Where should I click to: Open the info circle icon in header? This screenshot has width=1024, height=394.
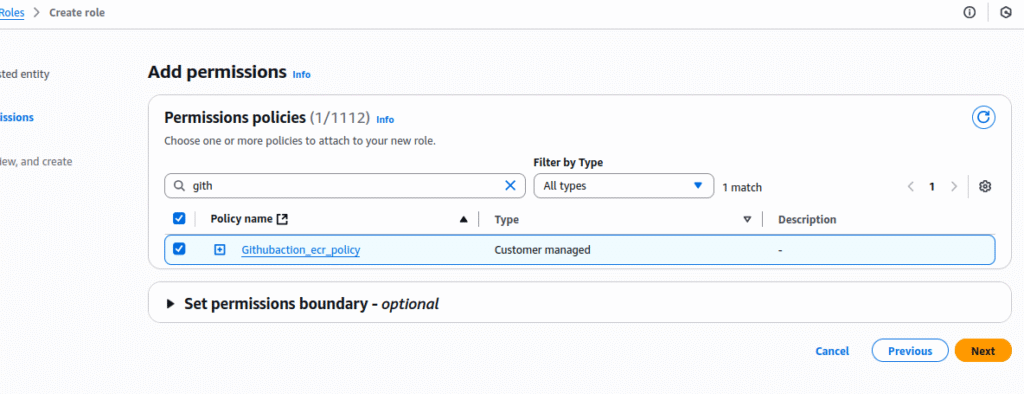tap(970, 12)
